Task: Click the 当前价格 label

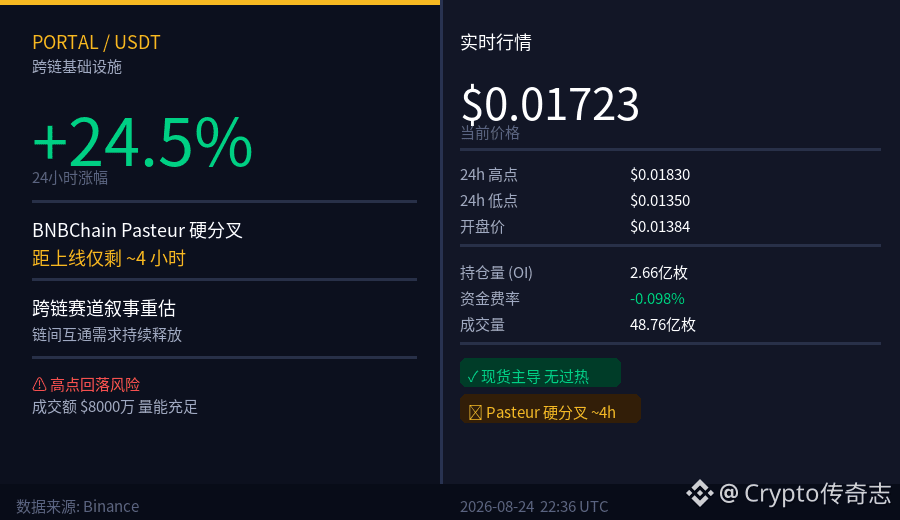Action: point(490,133)
